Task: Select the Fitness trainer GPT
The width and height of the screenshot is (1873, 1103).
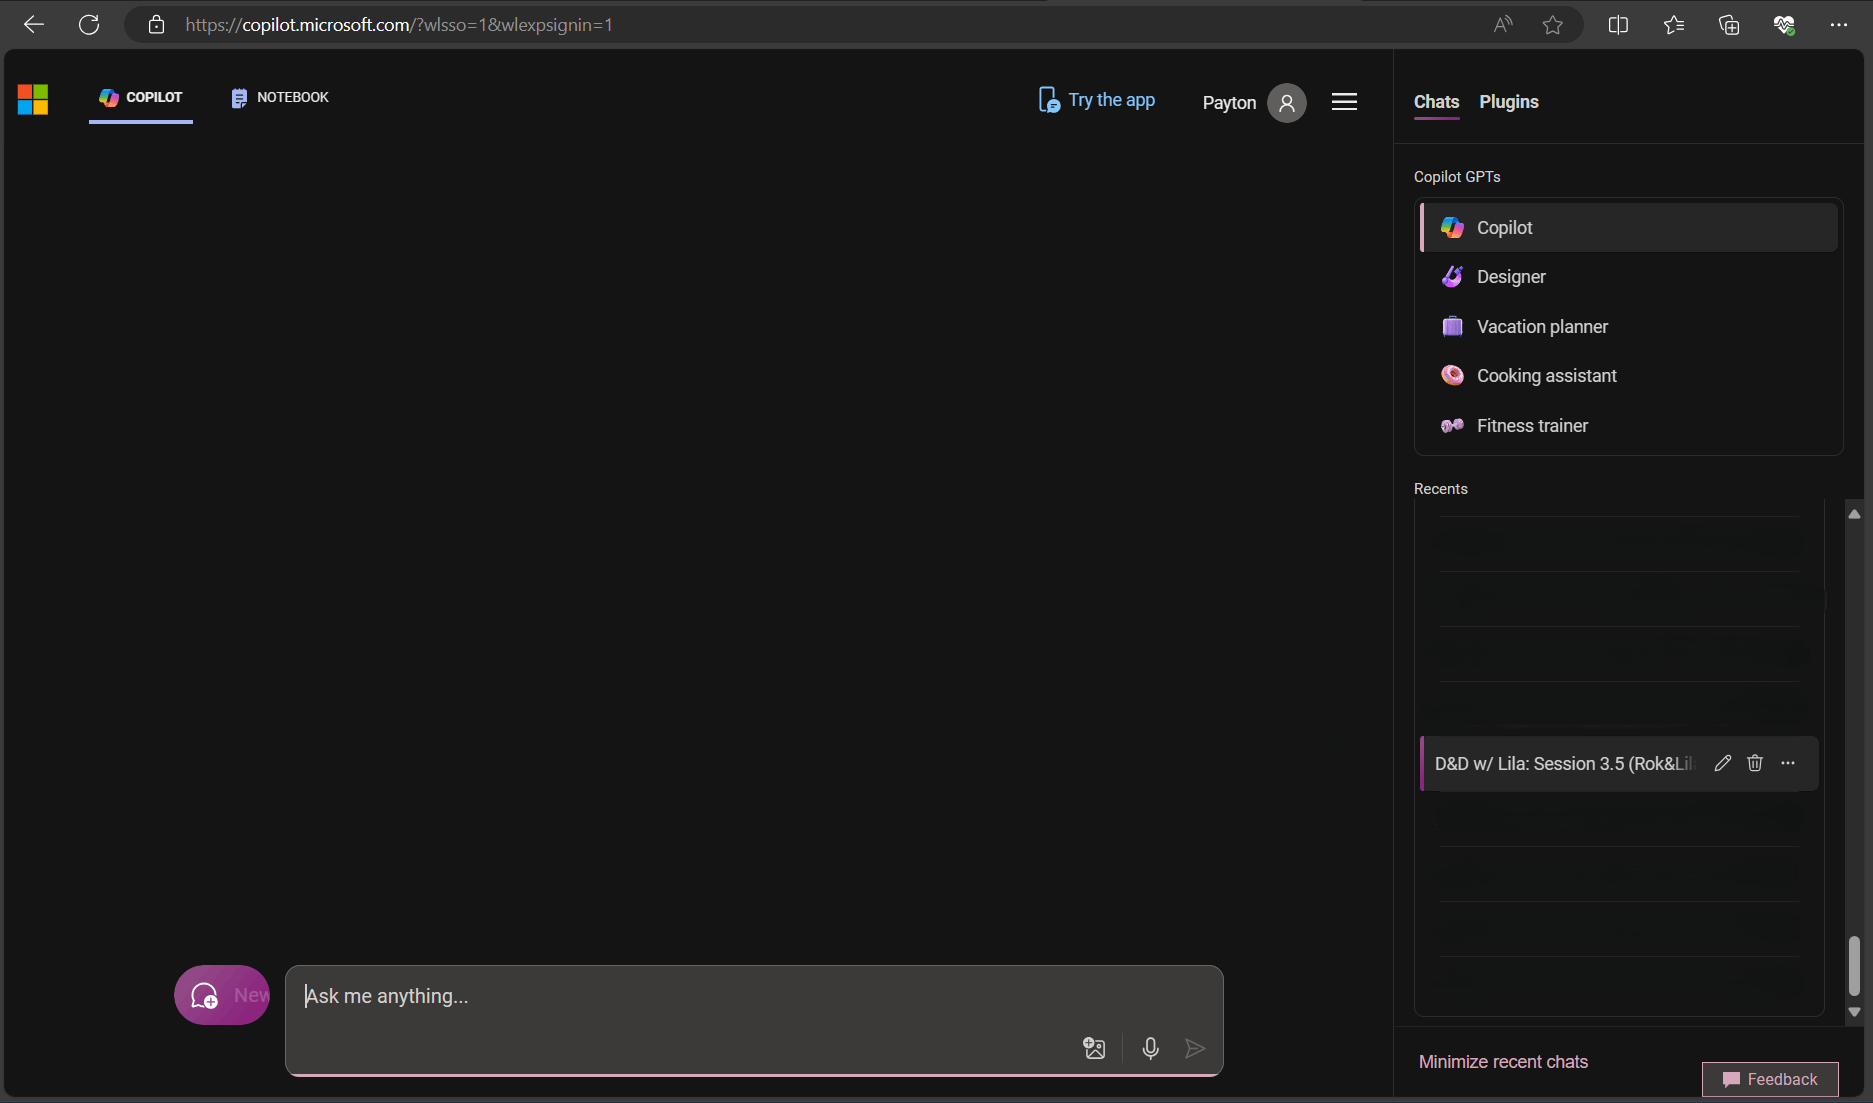Action: (x=1629, y=426)
